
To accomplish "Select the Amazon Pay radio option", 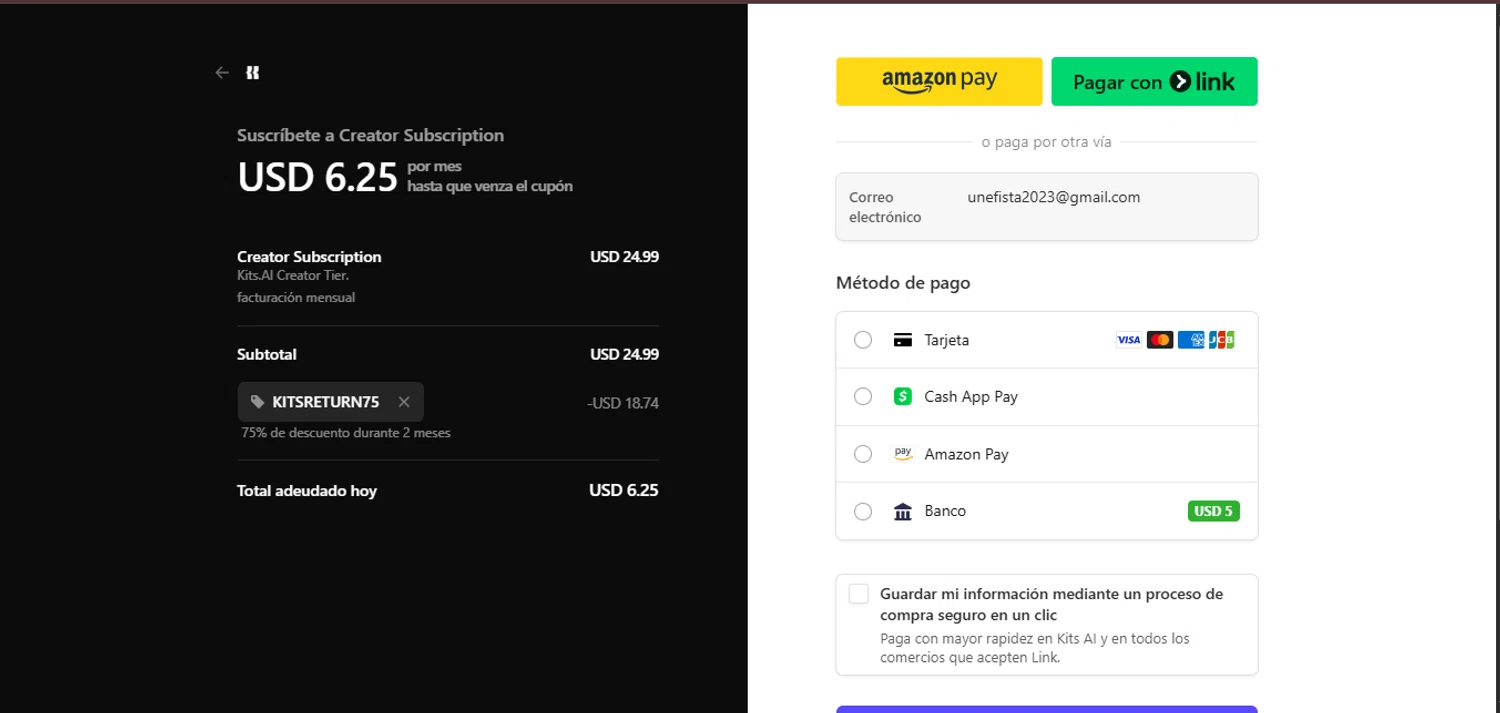I will tap(863, 454).
